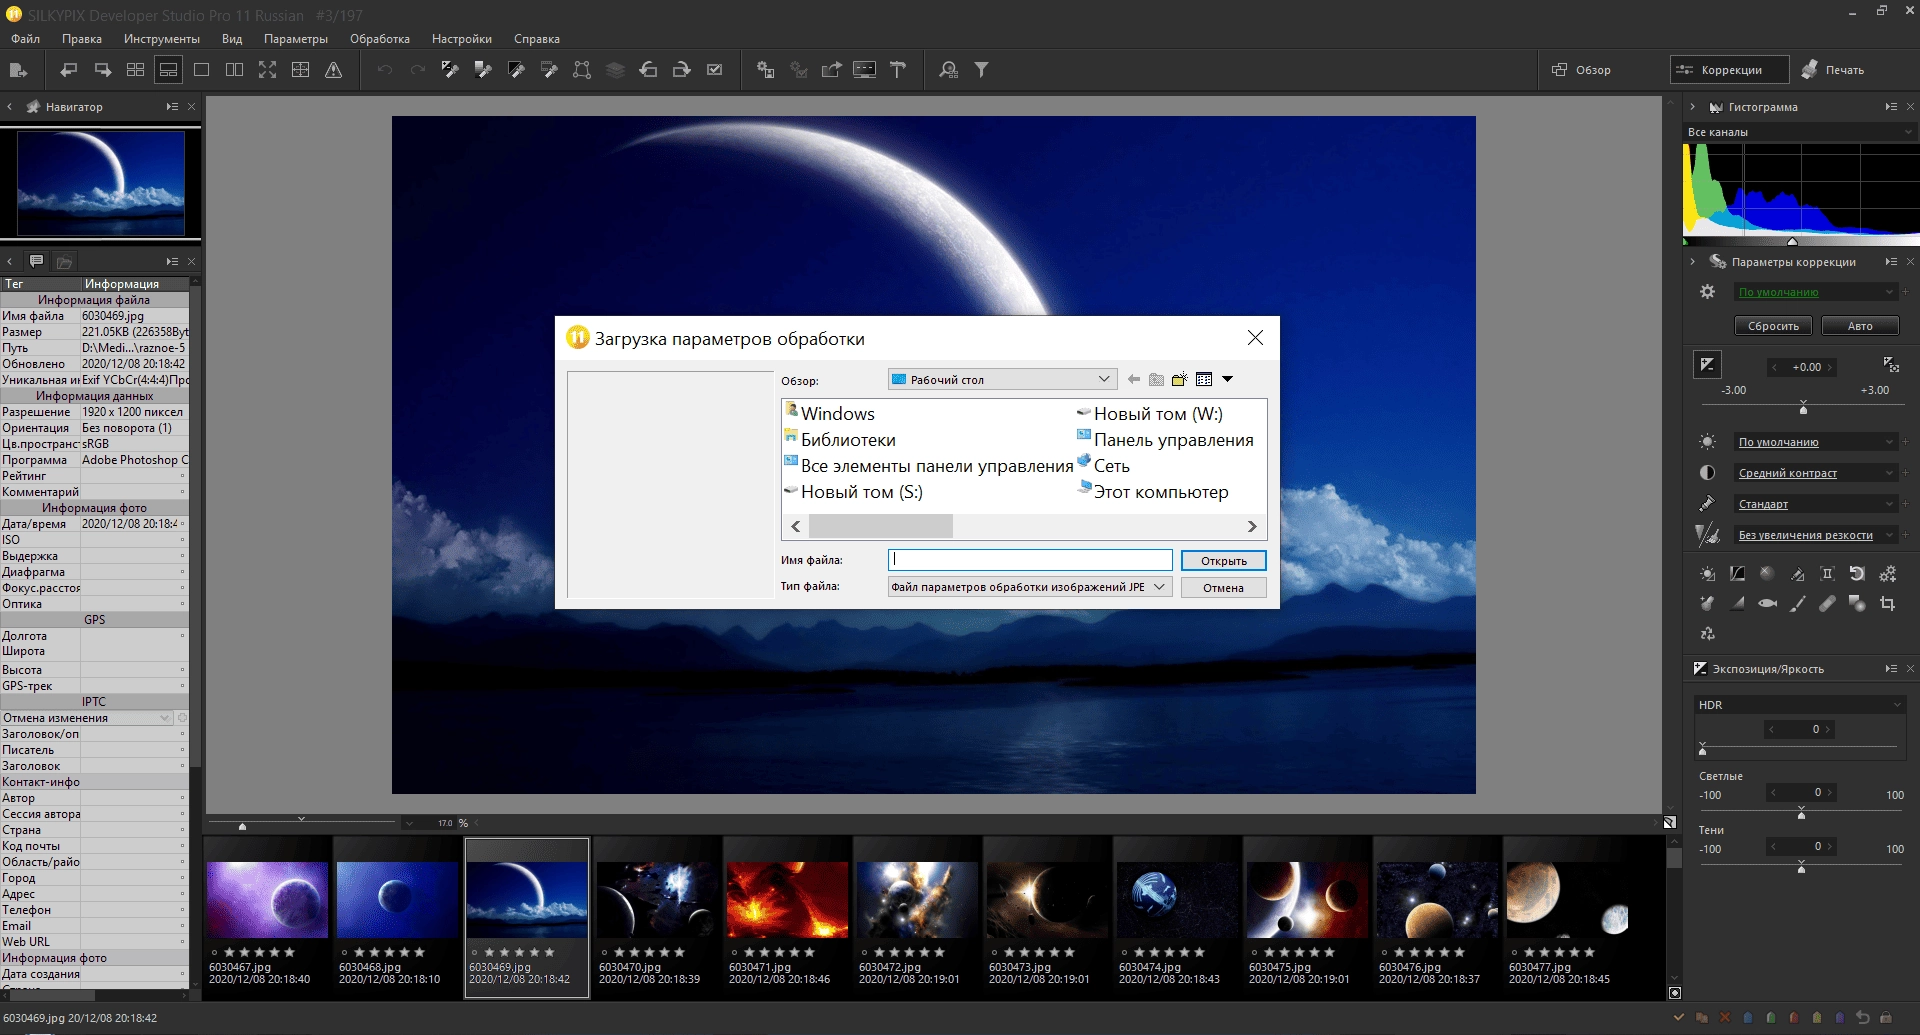Toggle the exposure bias button in correction panel
This screenshot has height=1035, width=1920.
point(1707,365)
